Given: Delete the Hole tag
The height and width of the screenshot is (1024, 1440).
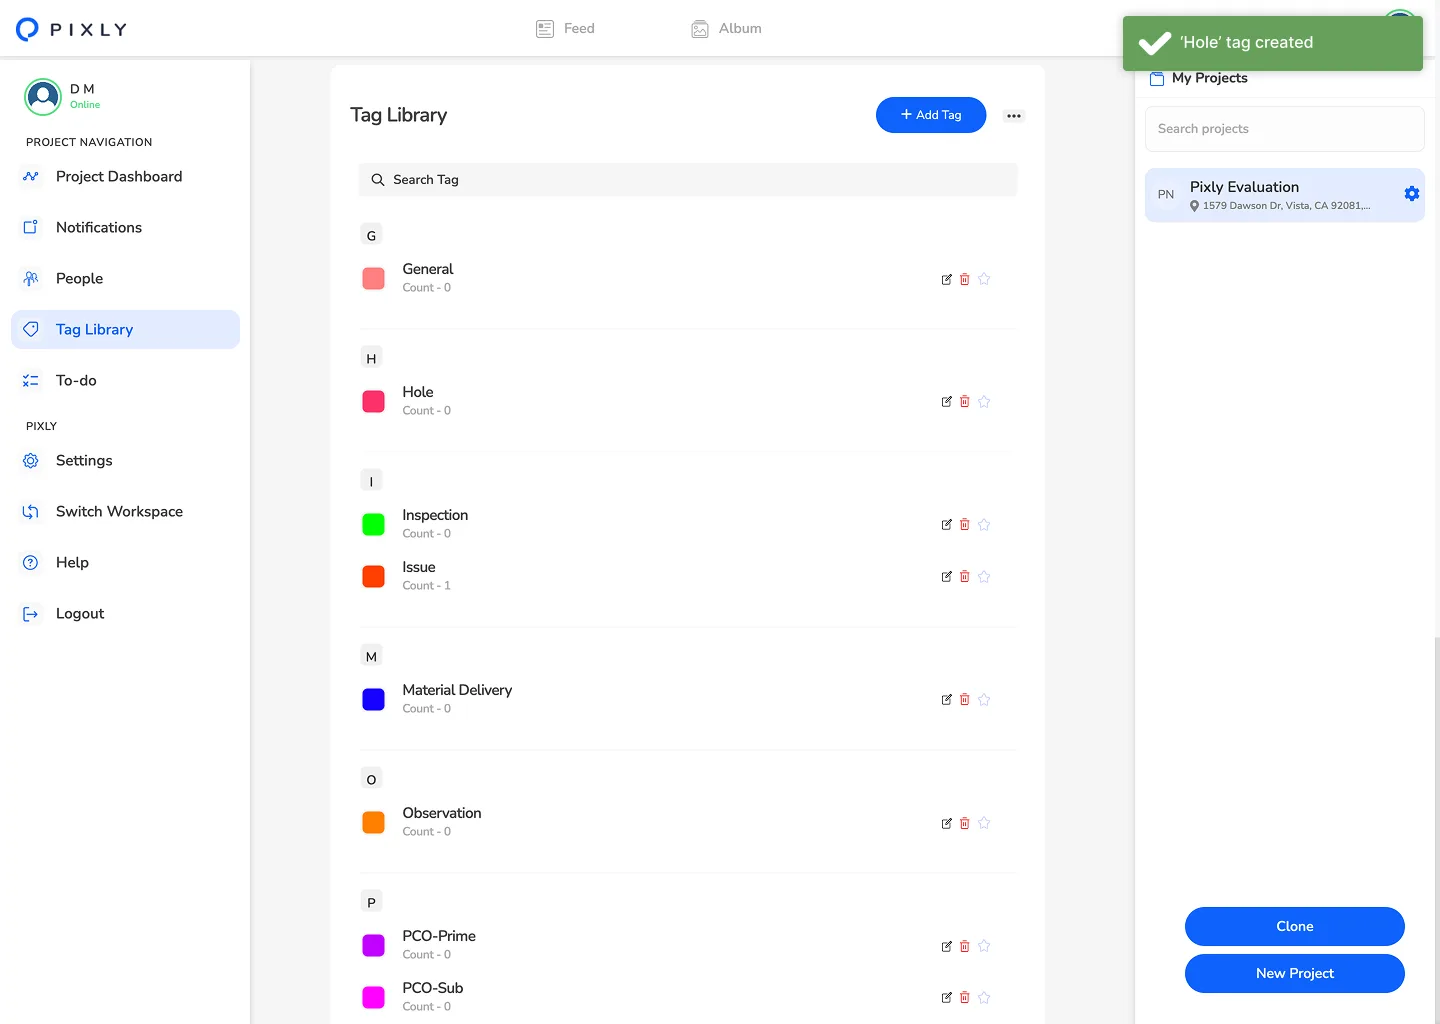Looking at the screenshot, I should [x=965, y=402].
